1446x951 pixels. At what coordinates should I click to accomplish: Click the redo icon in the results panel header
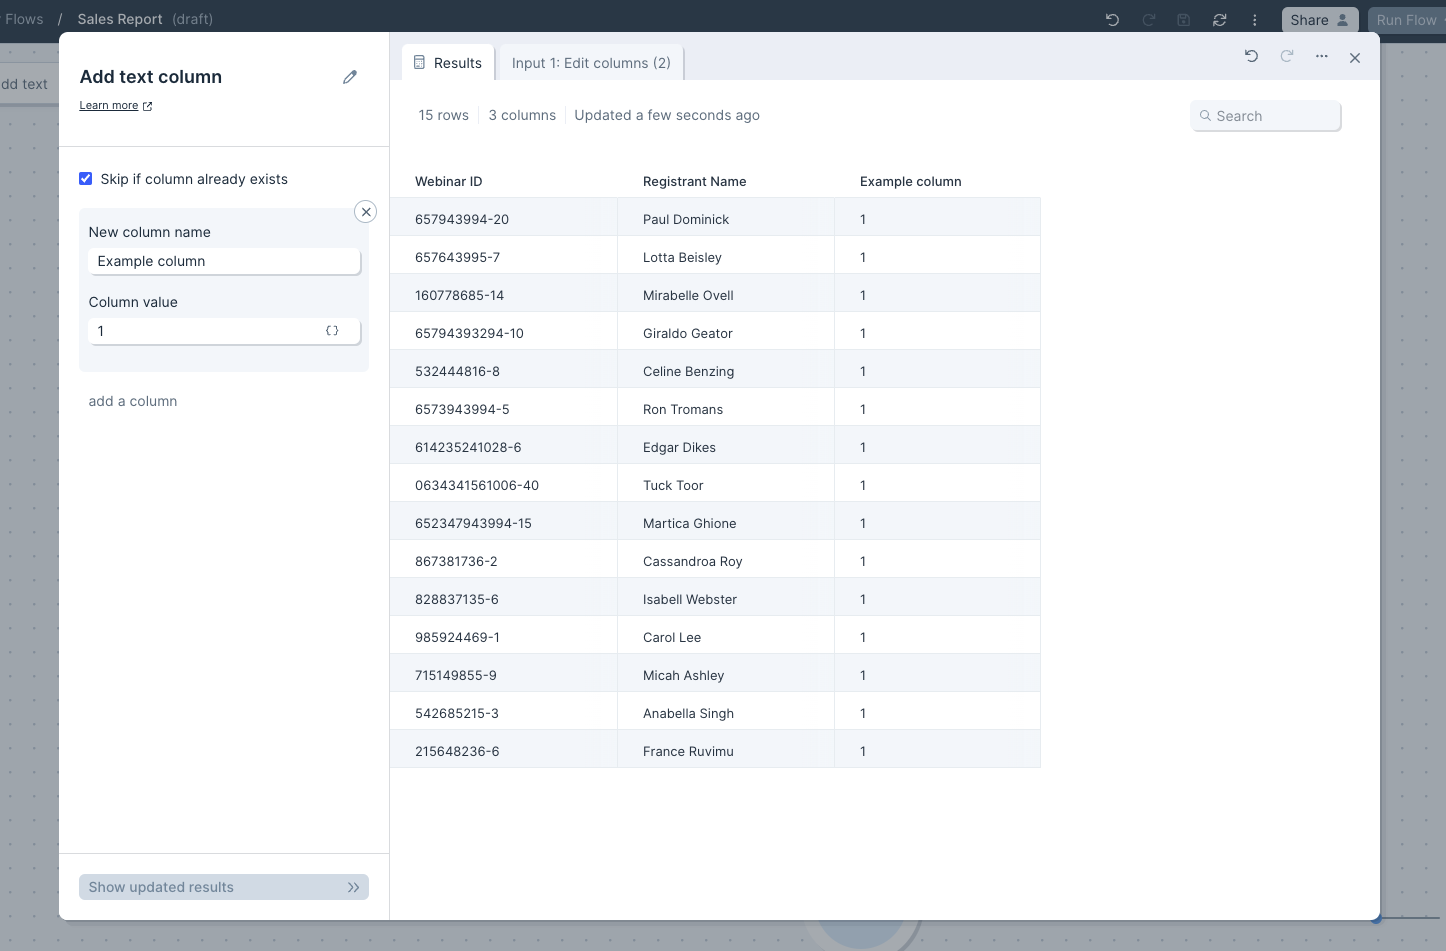[x=1287, y=57]
